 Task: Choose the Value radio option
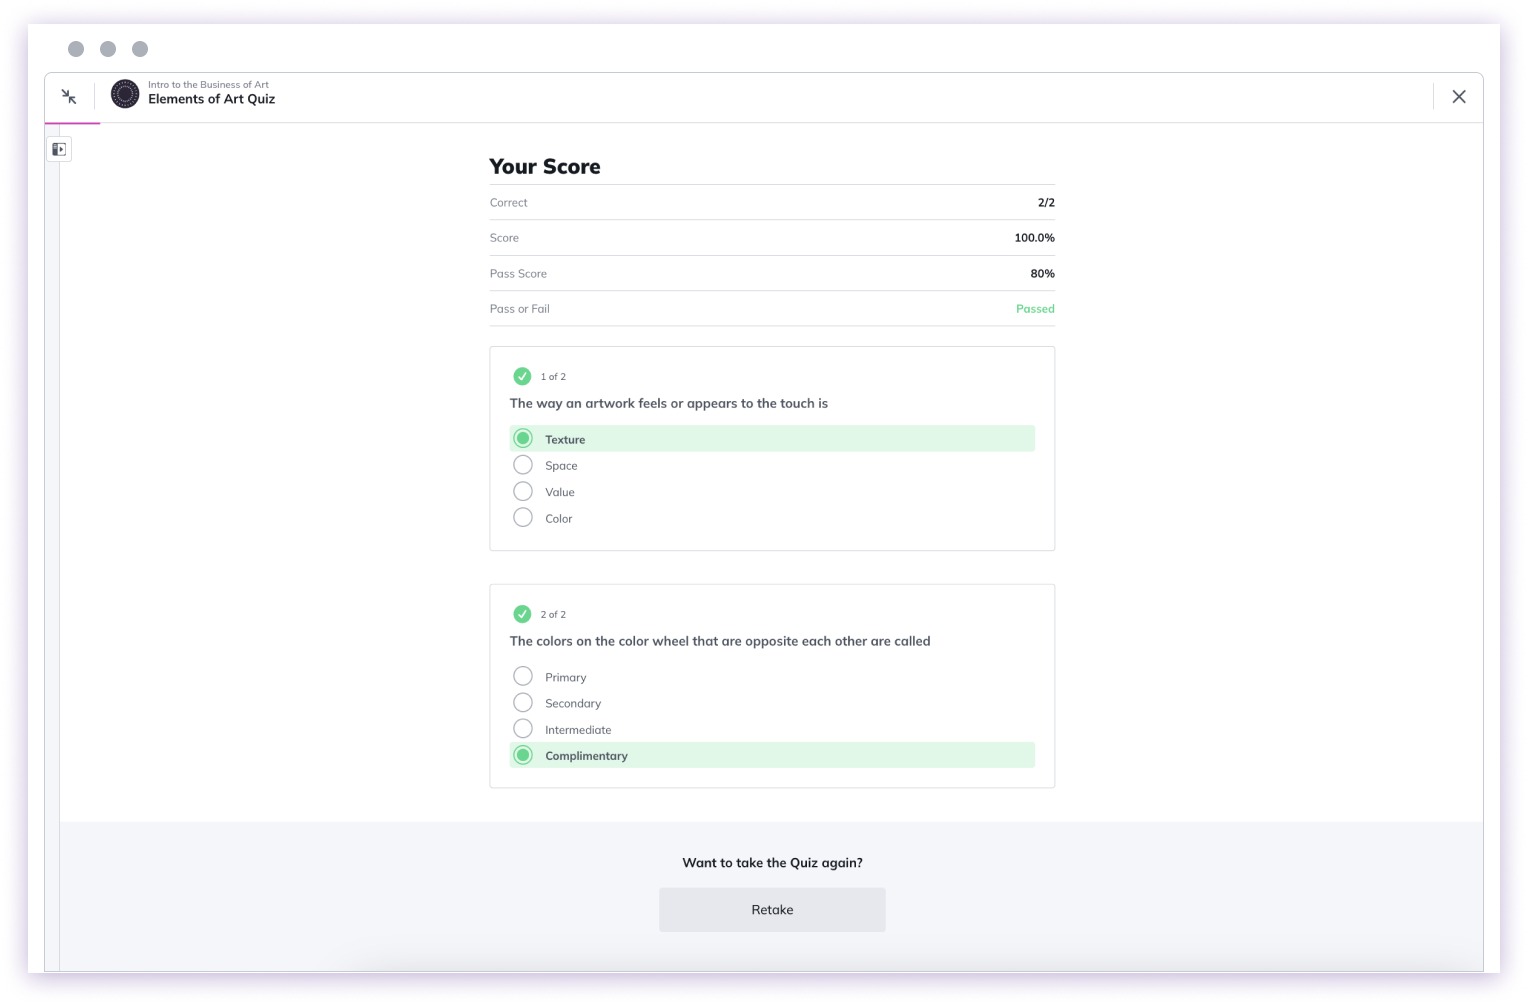point(523,491)
